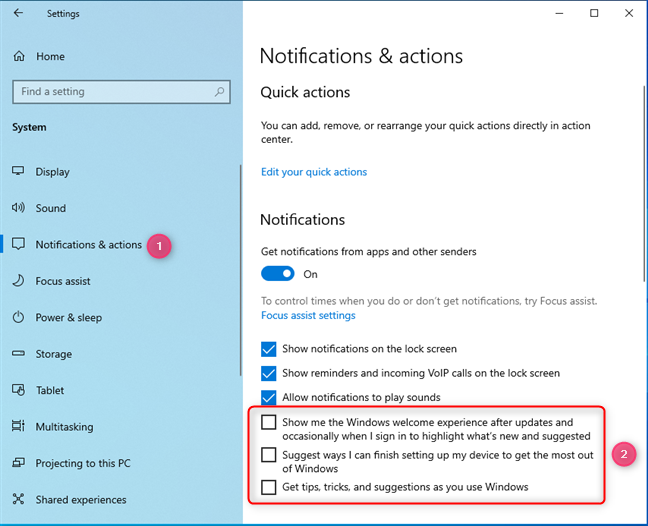Click the Find a setting search box

(122, 92)
